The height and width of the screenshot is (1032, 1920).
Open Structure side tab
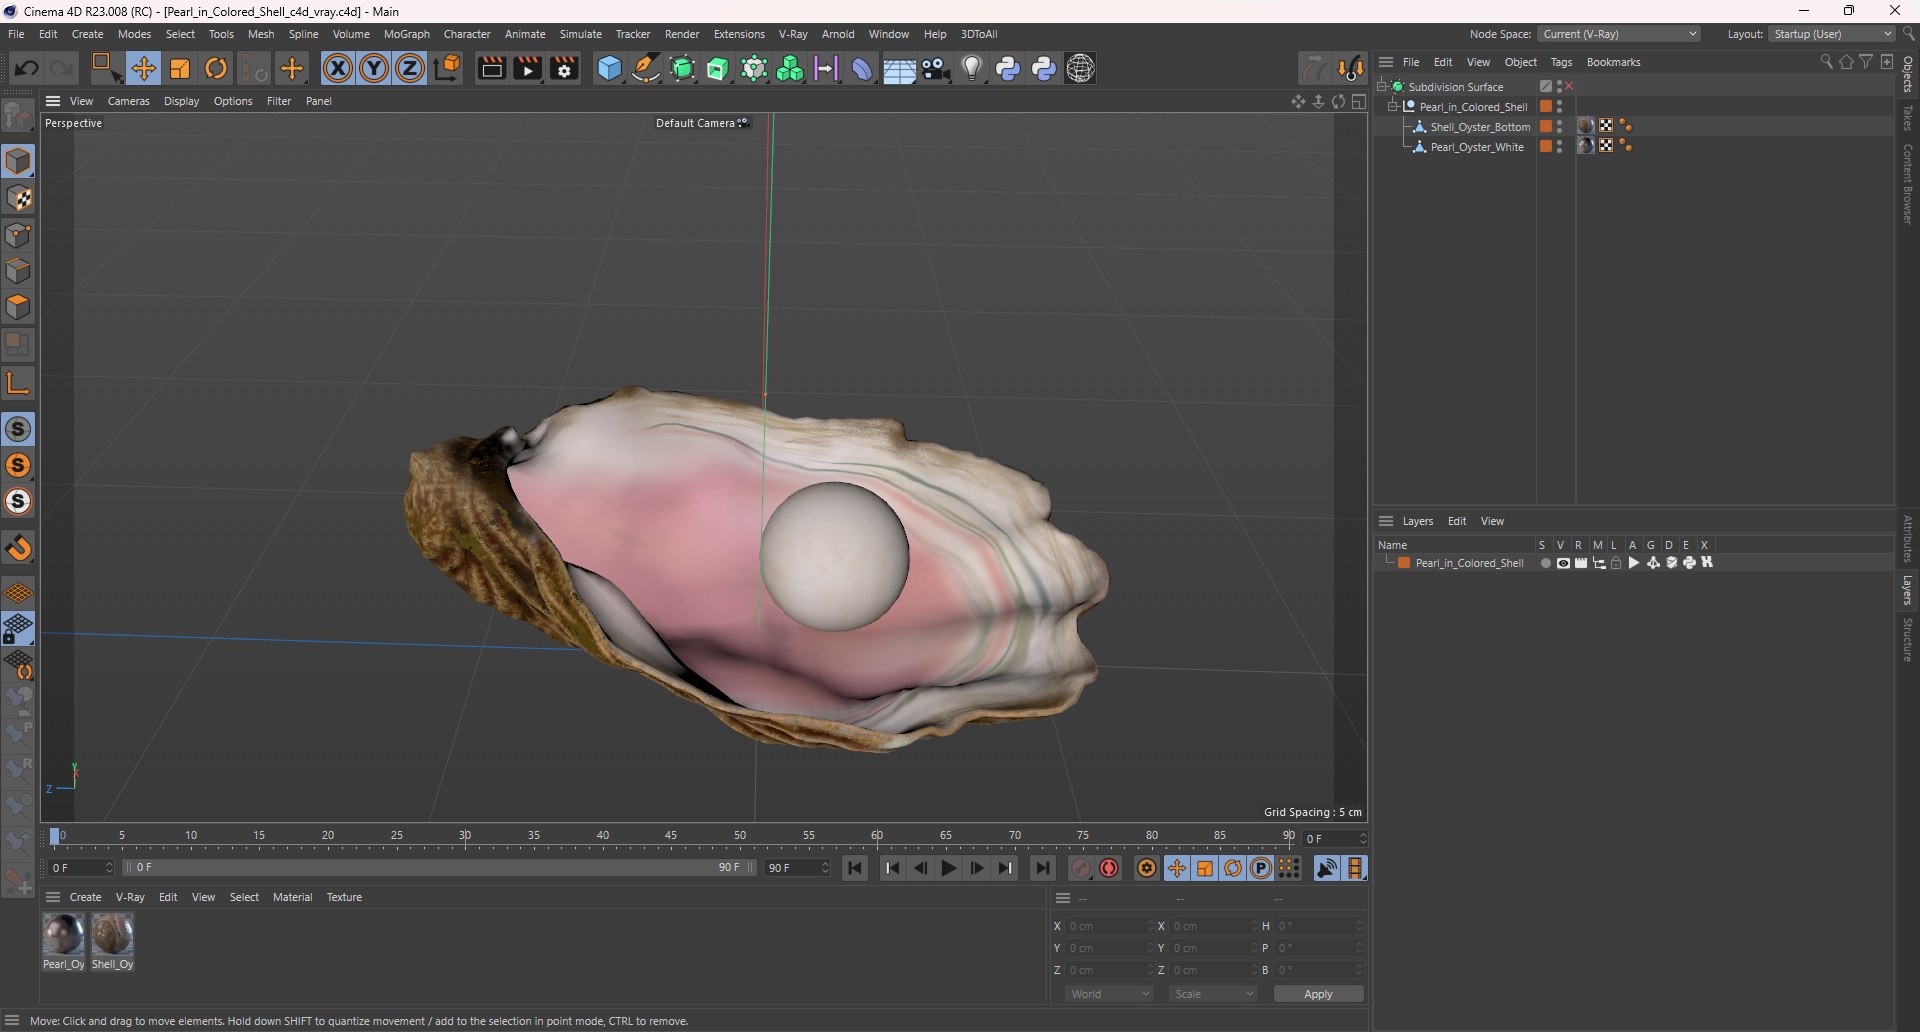1908,640
